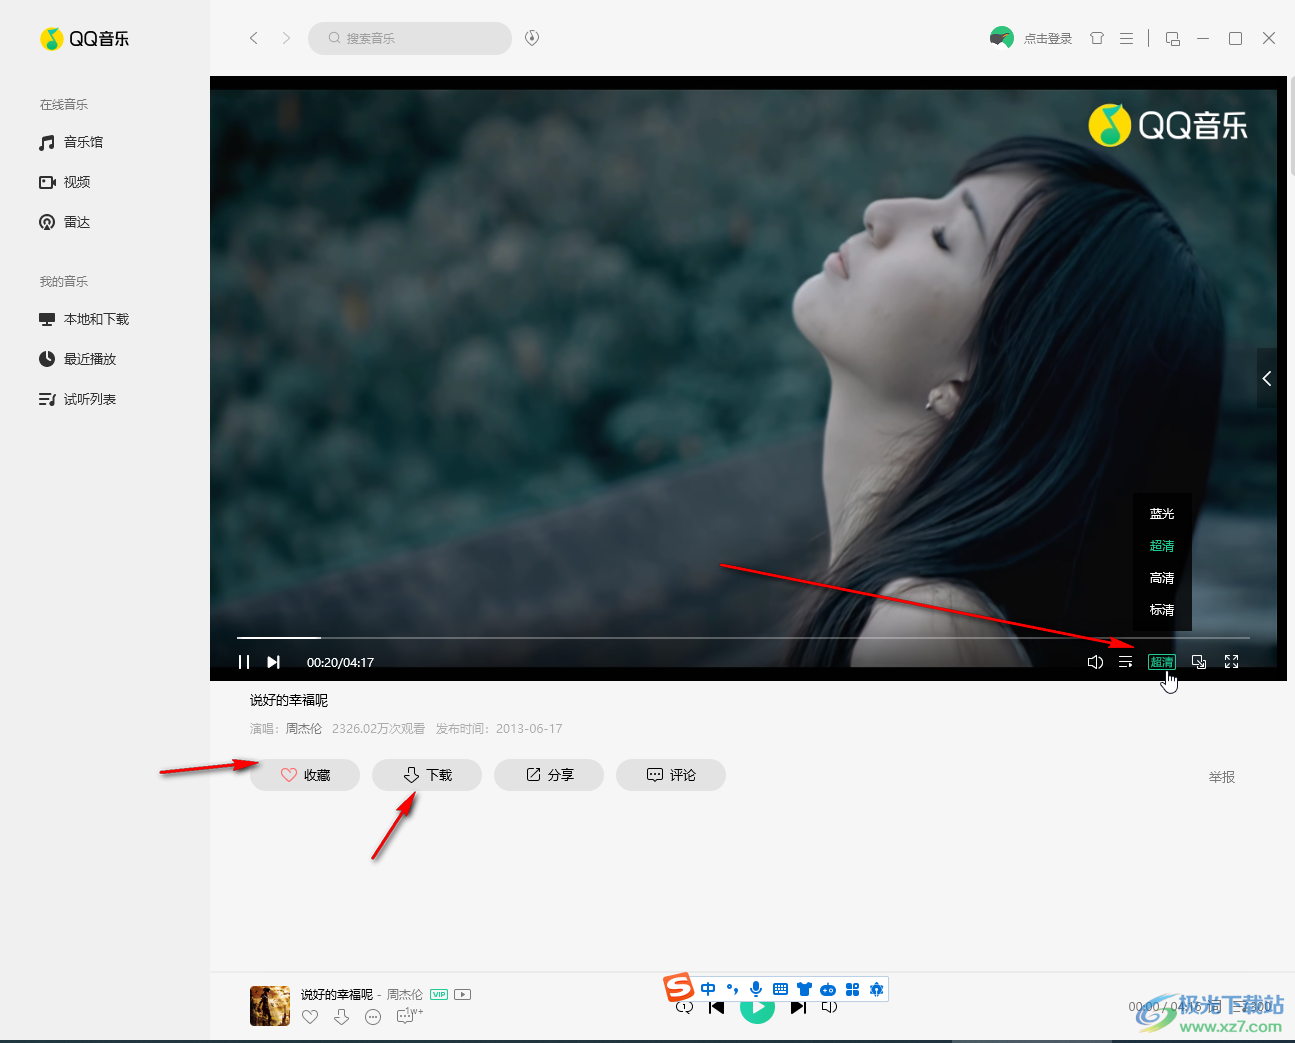Click the video title 说好的幸福呢
Viewport: 1295px width, 1043px height.
click(x=289, y=701)
